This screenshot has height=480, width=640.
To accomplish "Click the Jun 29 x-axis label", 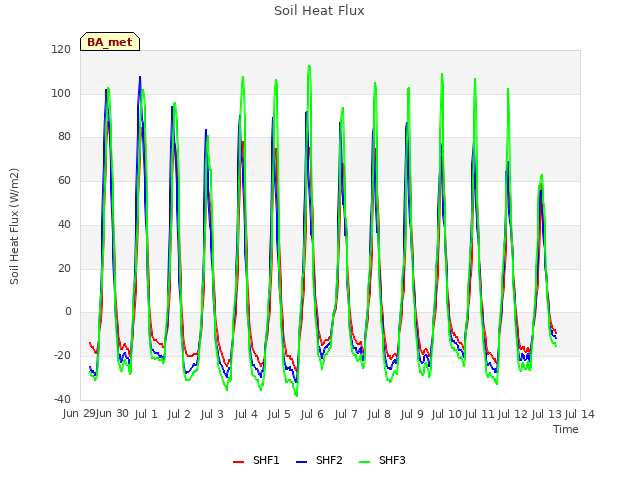I will coord(79,414).
